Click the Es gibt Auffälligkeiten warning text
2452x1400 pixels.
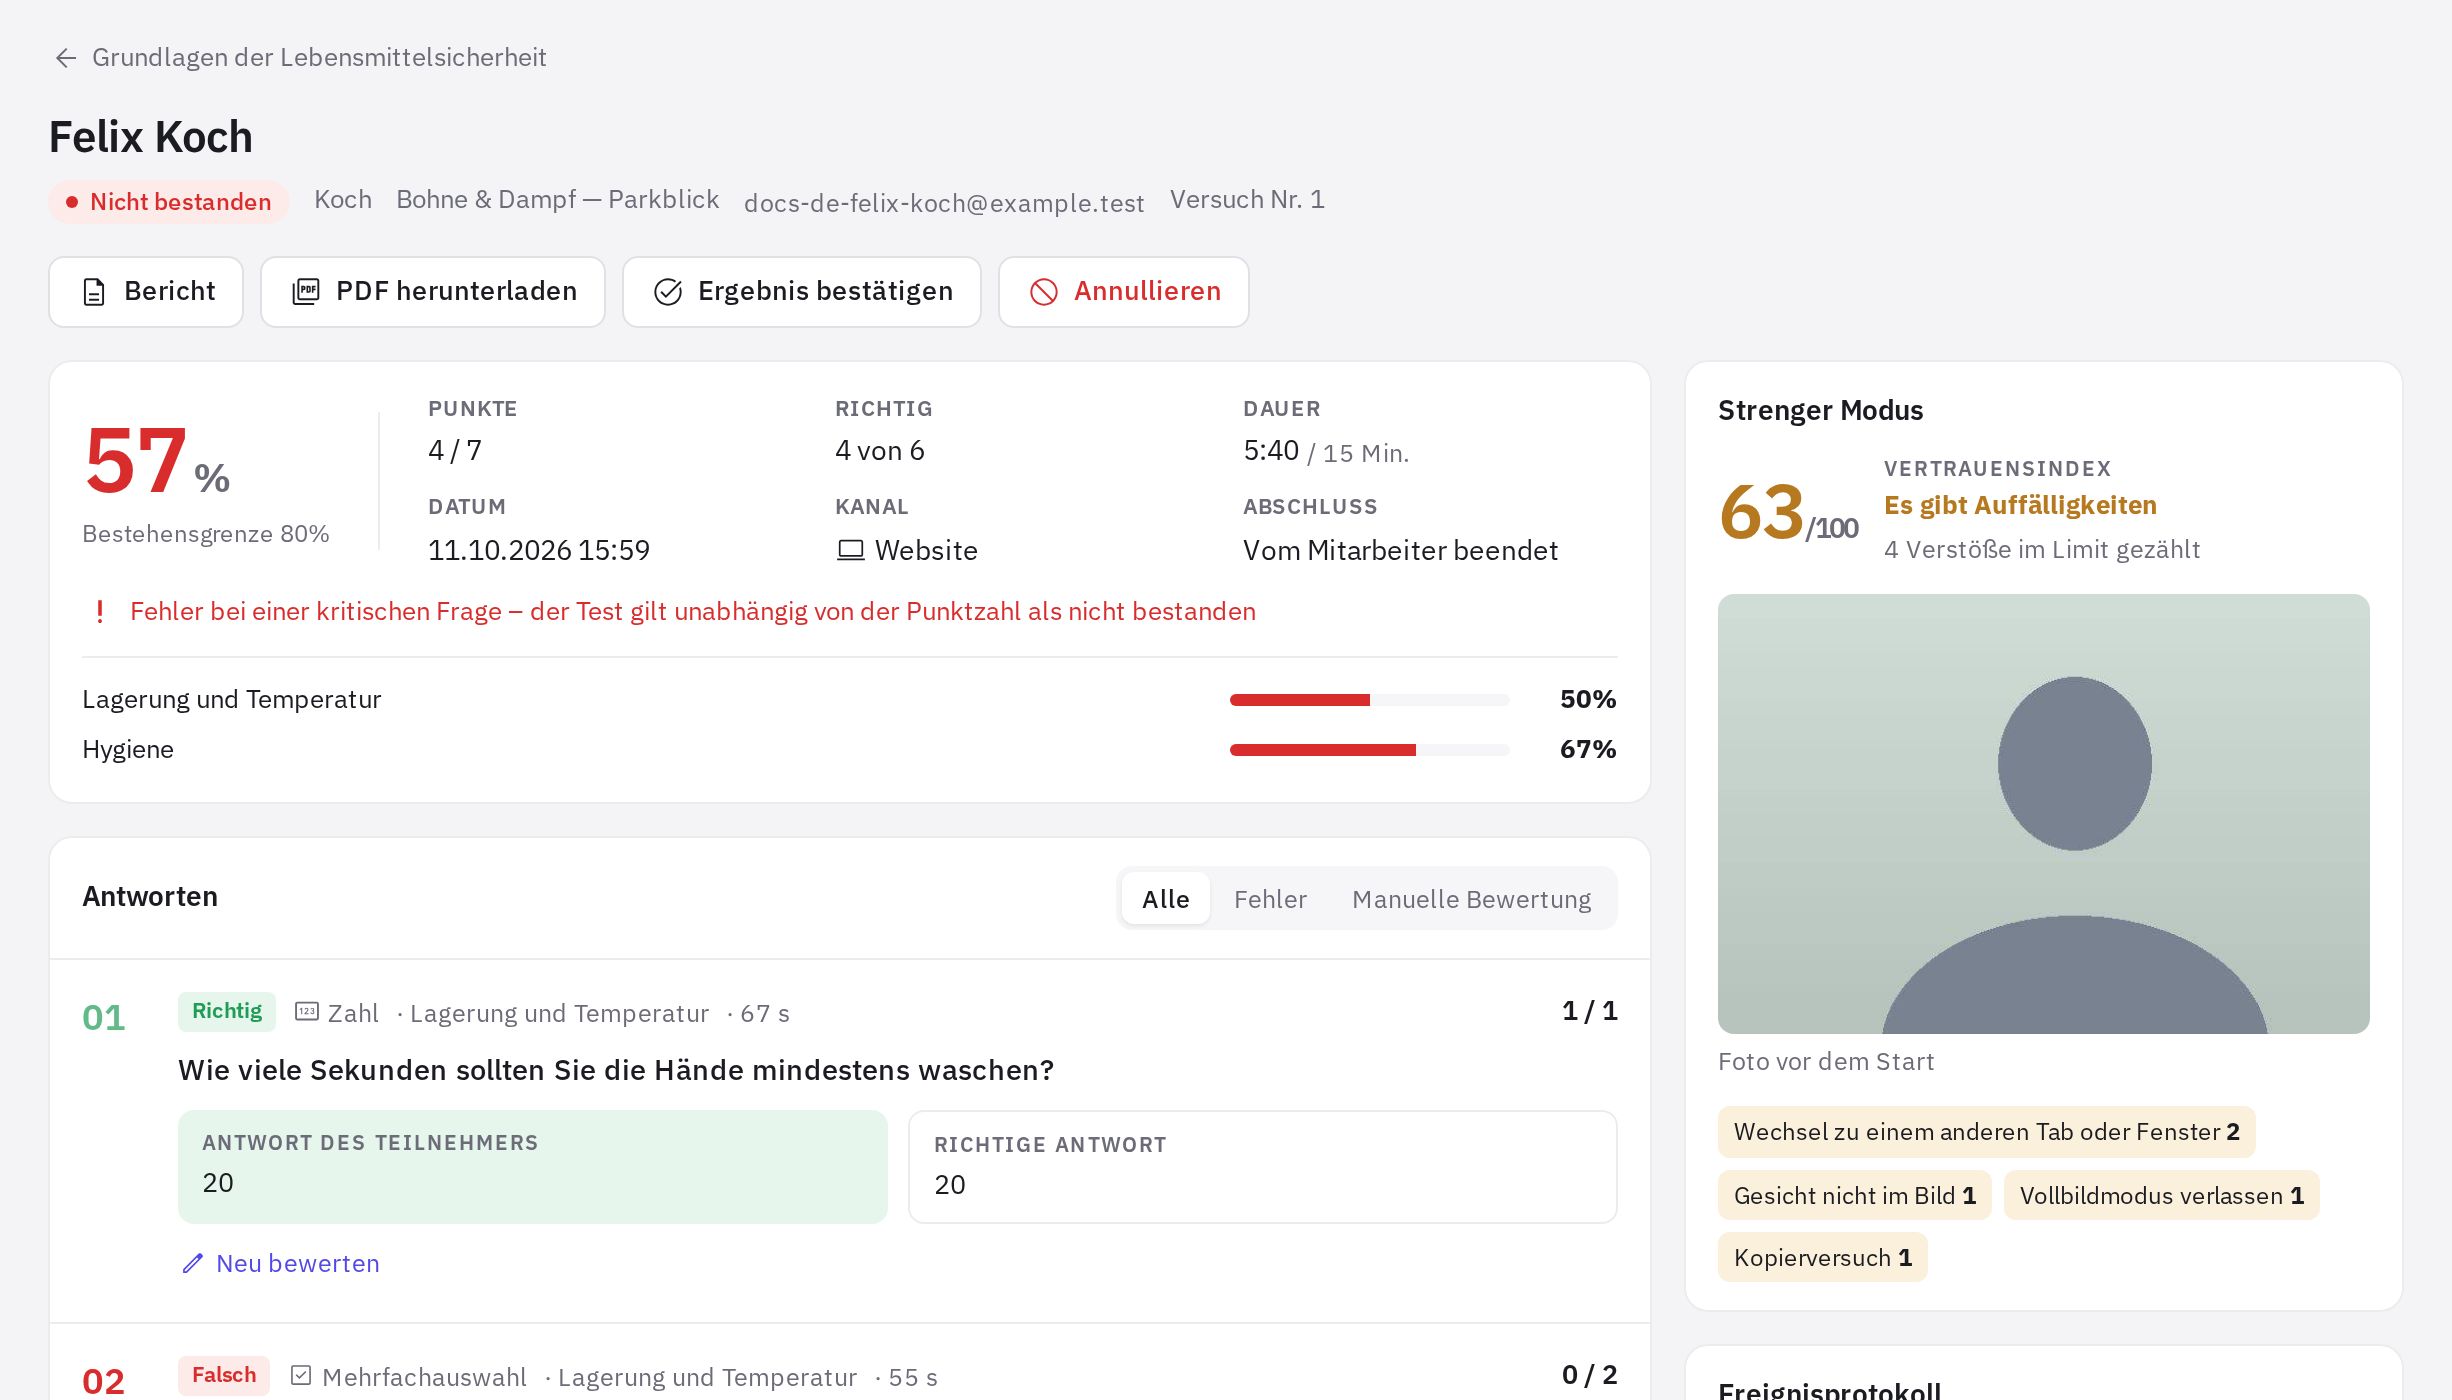click(2020, 505)
